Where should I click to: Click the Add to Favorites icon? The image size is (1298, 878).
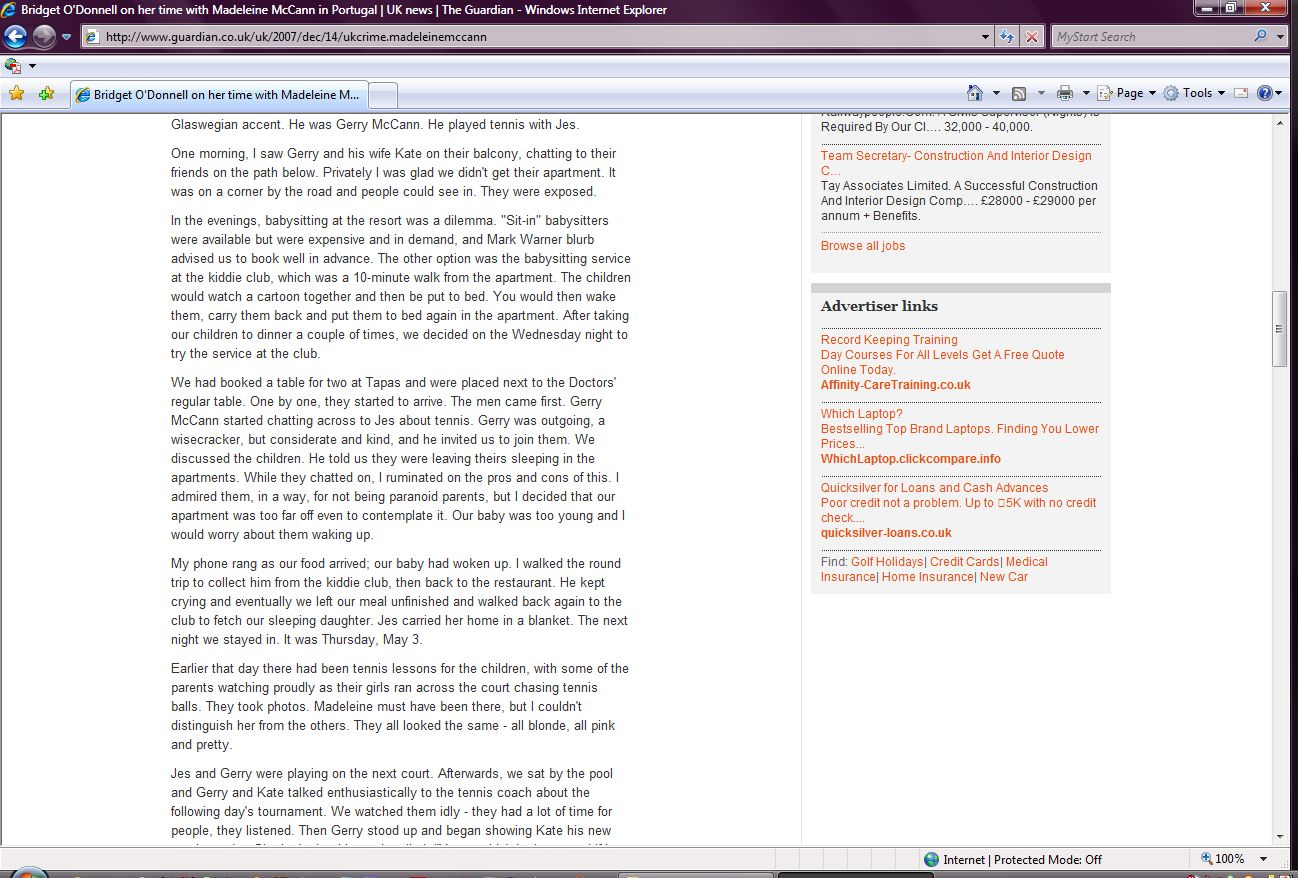point(46,93)
